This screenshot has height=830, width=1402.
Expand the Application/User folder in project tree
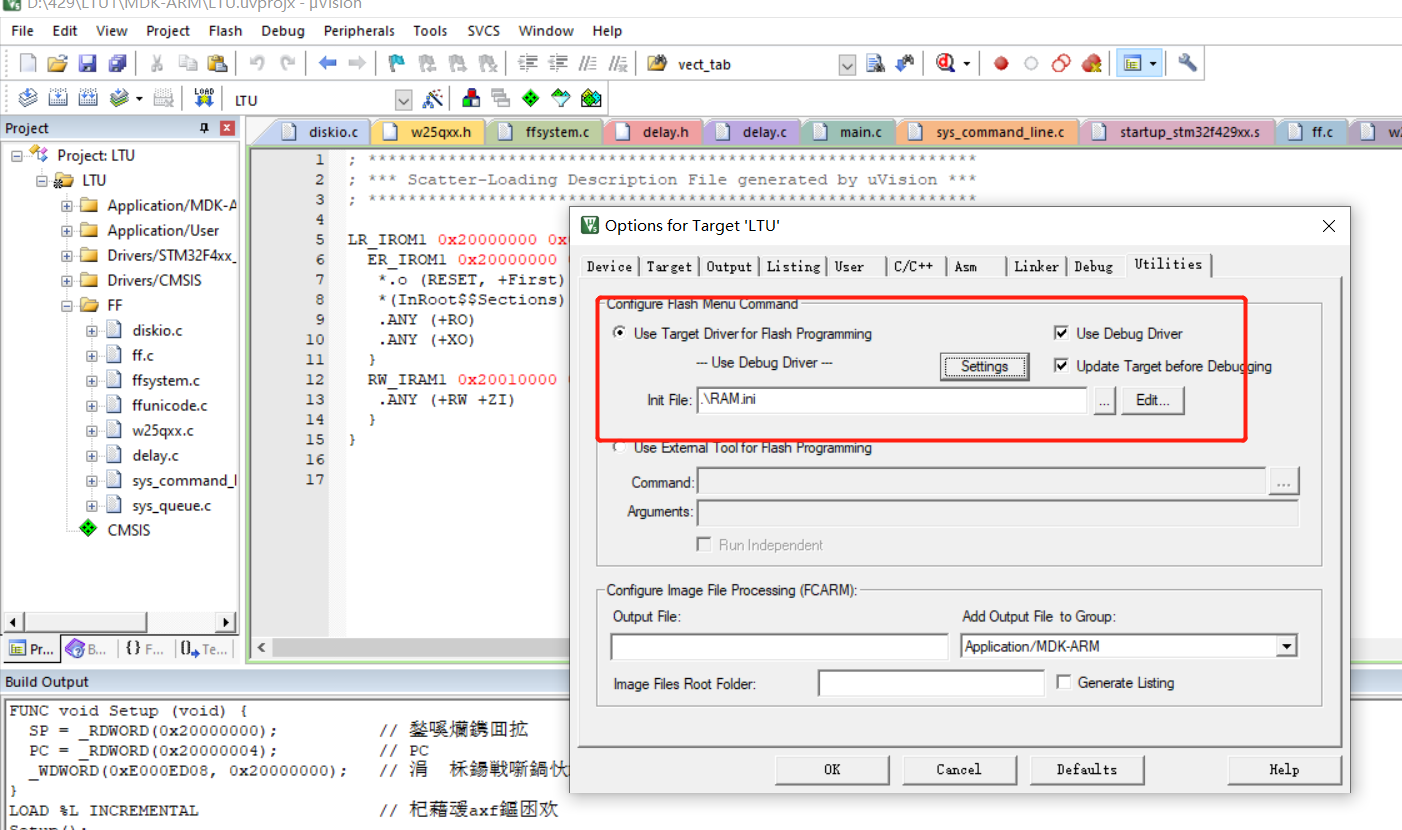67,230
